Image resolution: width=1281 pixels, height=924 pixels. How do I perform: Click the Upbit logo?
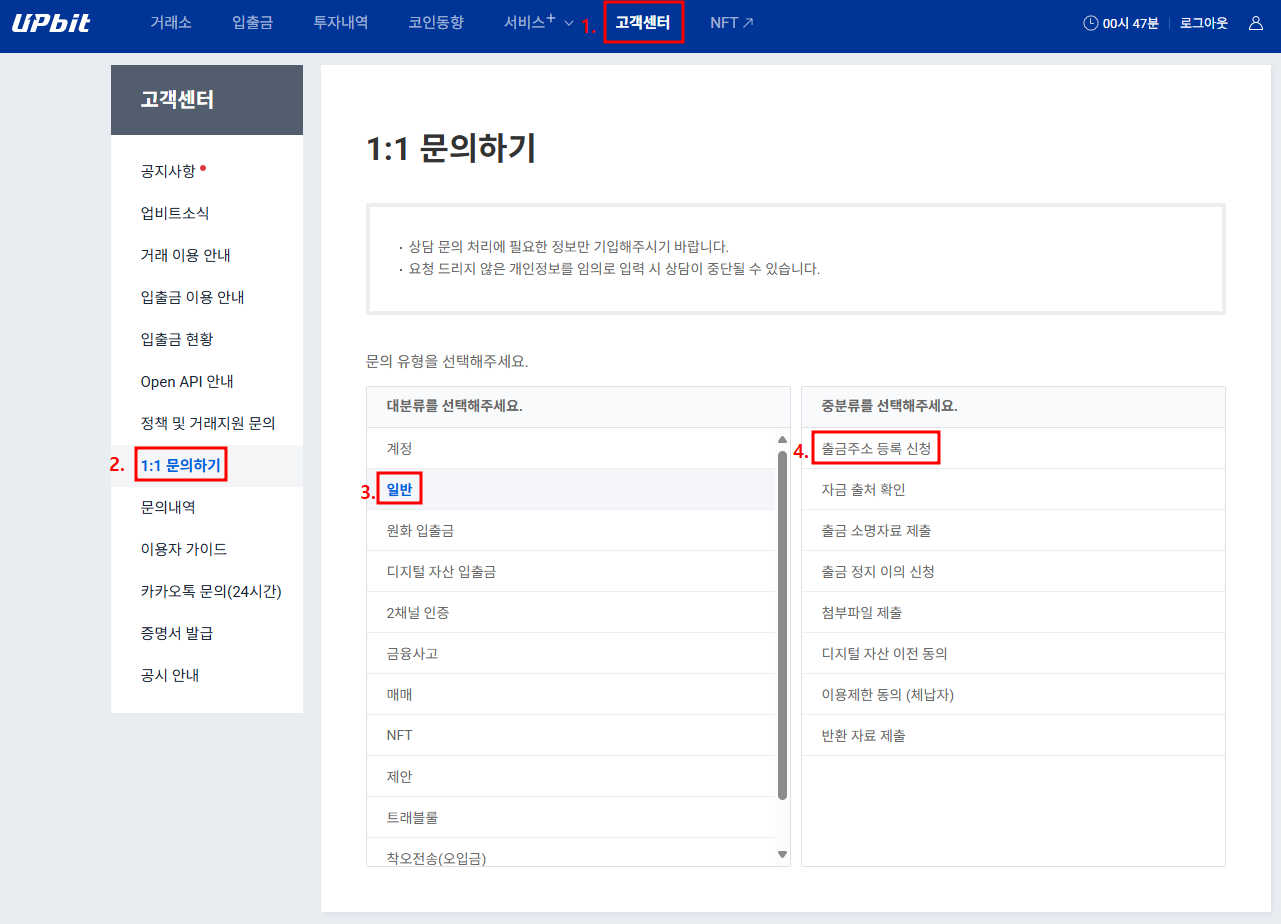click(x=51, y=23)
